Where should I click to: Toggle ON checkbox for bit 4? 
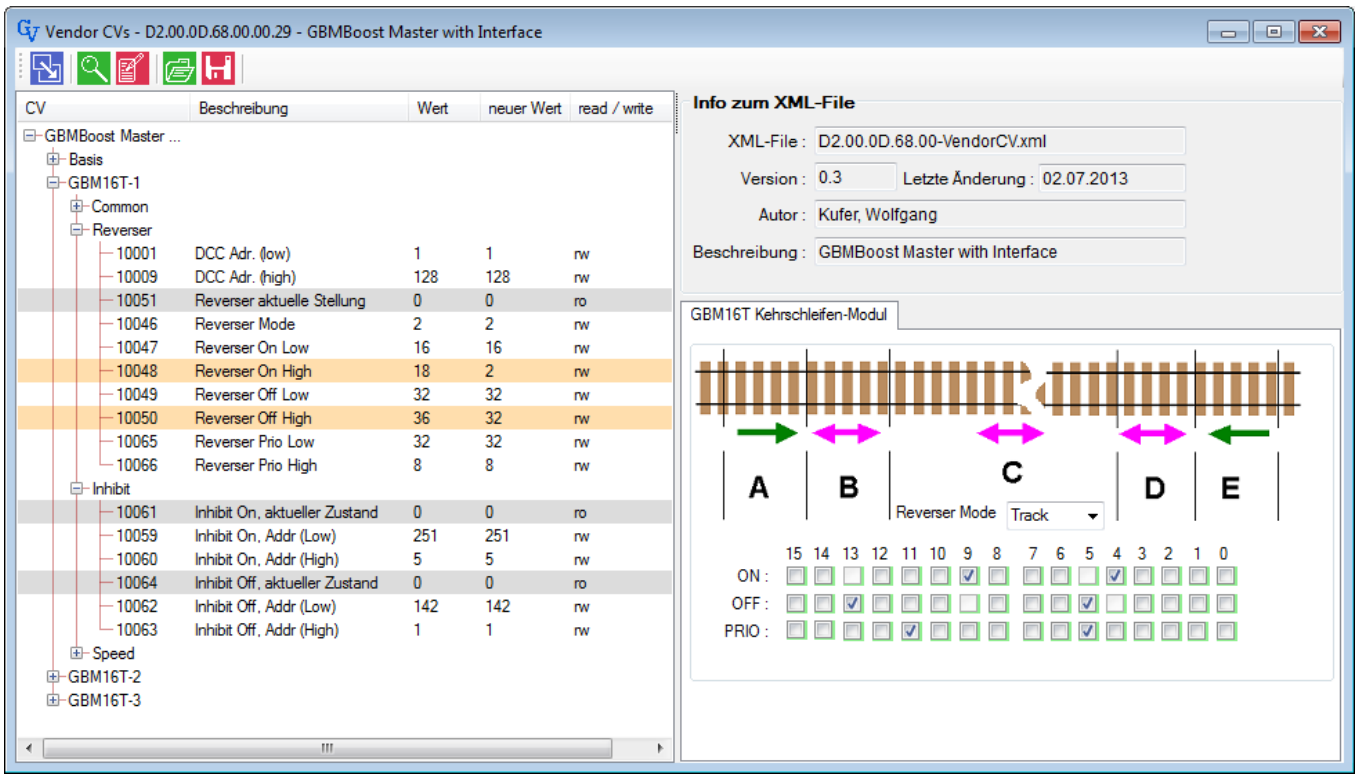click(x=1116, y=575)
